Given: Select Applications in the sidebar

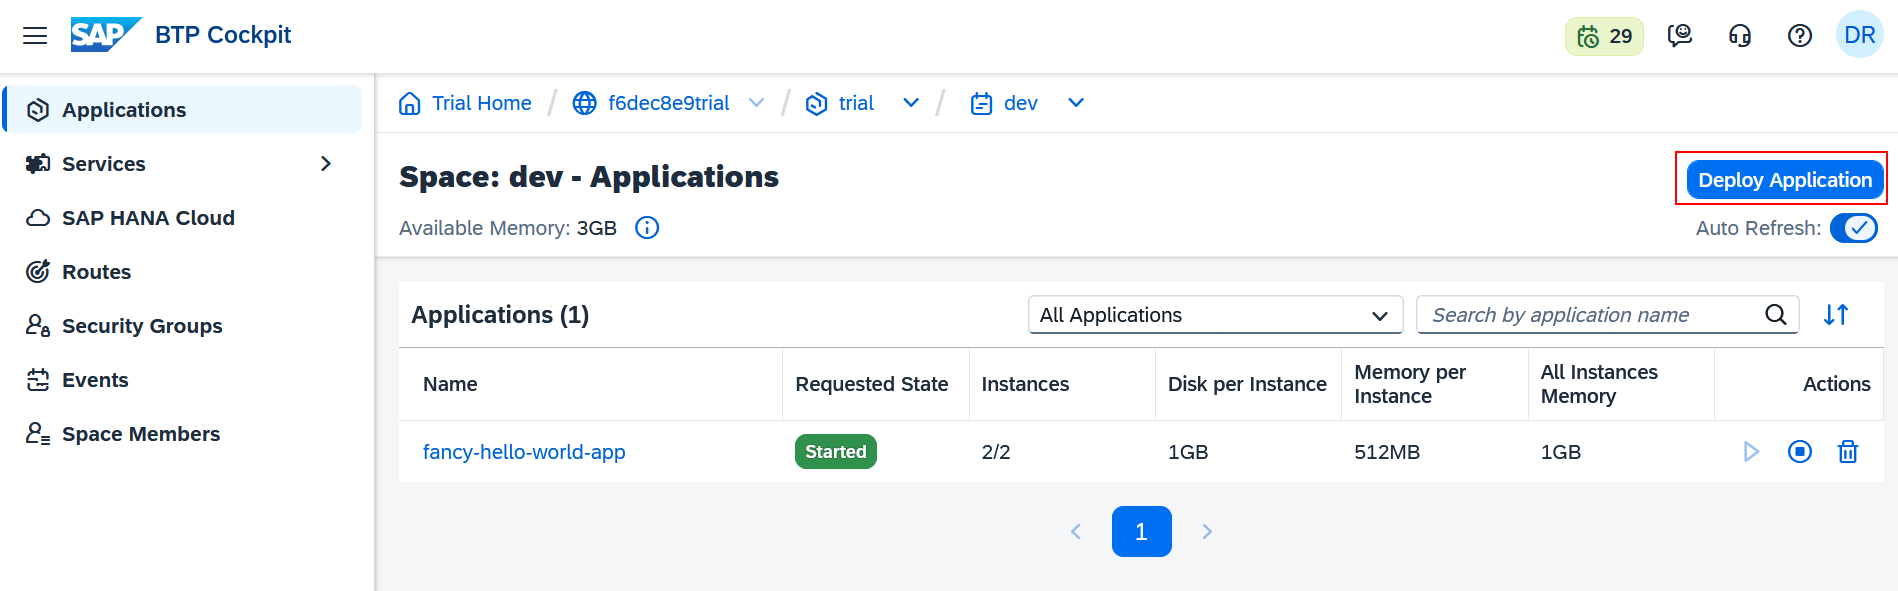Looking at the screenshot, I should click(183, 110).
